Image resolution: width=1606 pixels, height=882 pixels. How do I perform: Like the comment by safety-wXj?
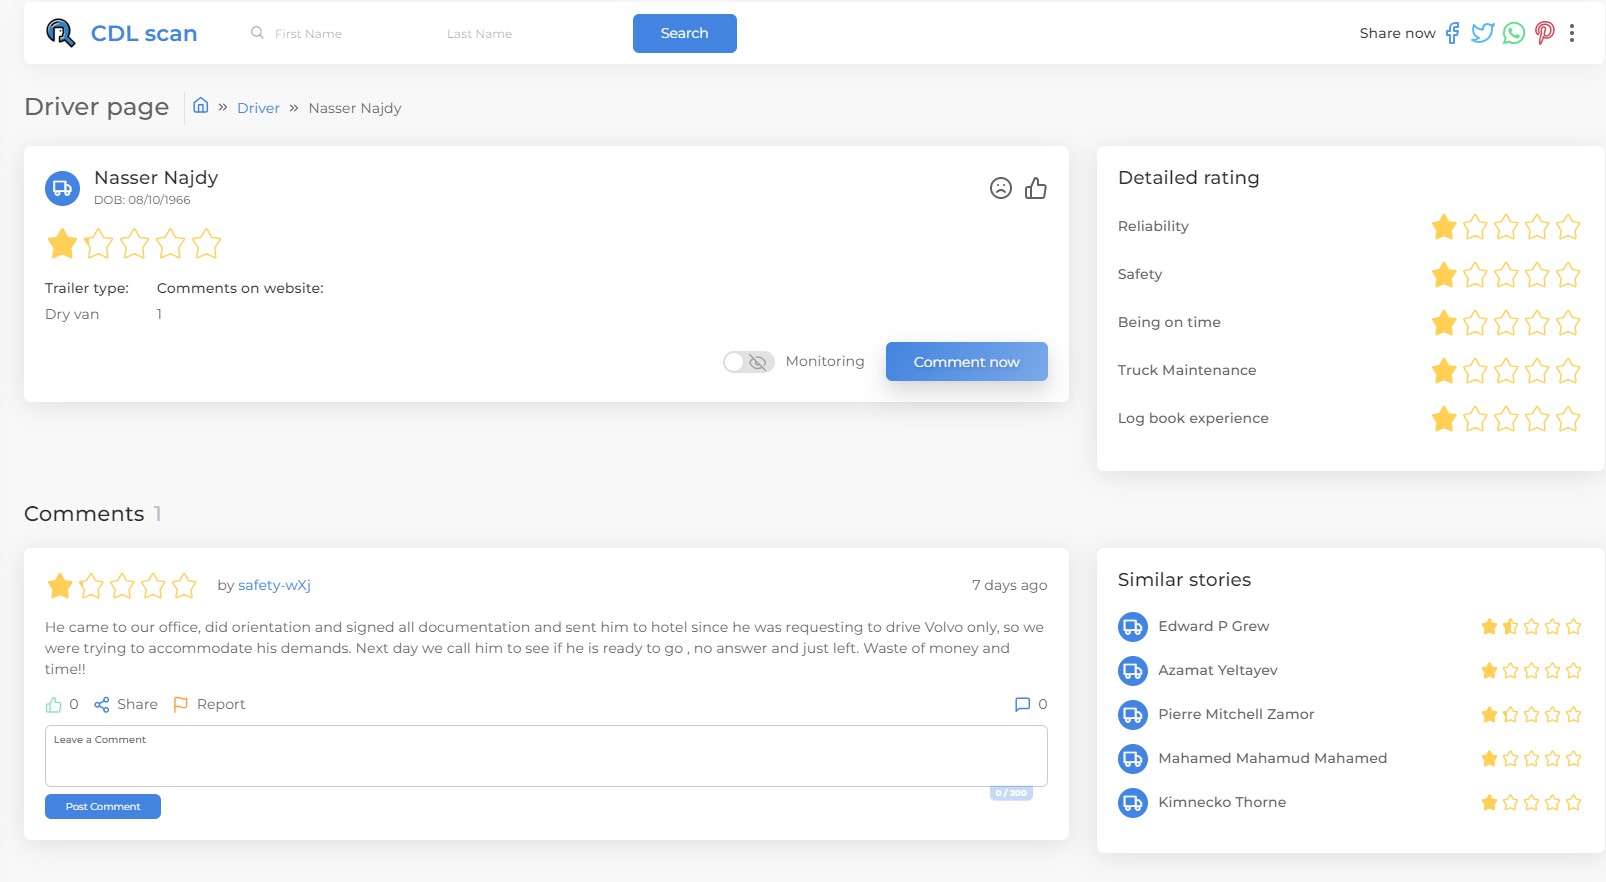click(54, 705)
